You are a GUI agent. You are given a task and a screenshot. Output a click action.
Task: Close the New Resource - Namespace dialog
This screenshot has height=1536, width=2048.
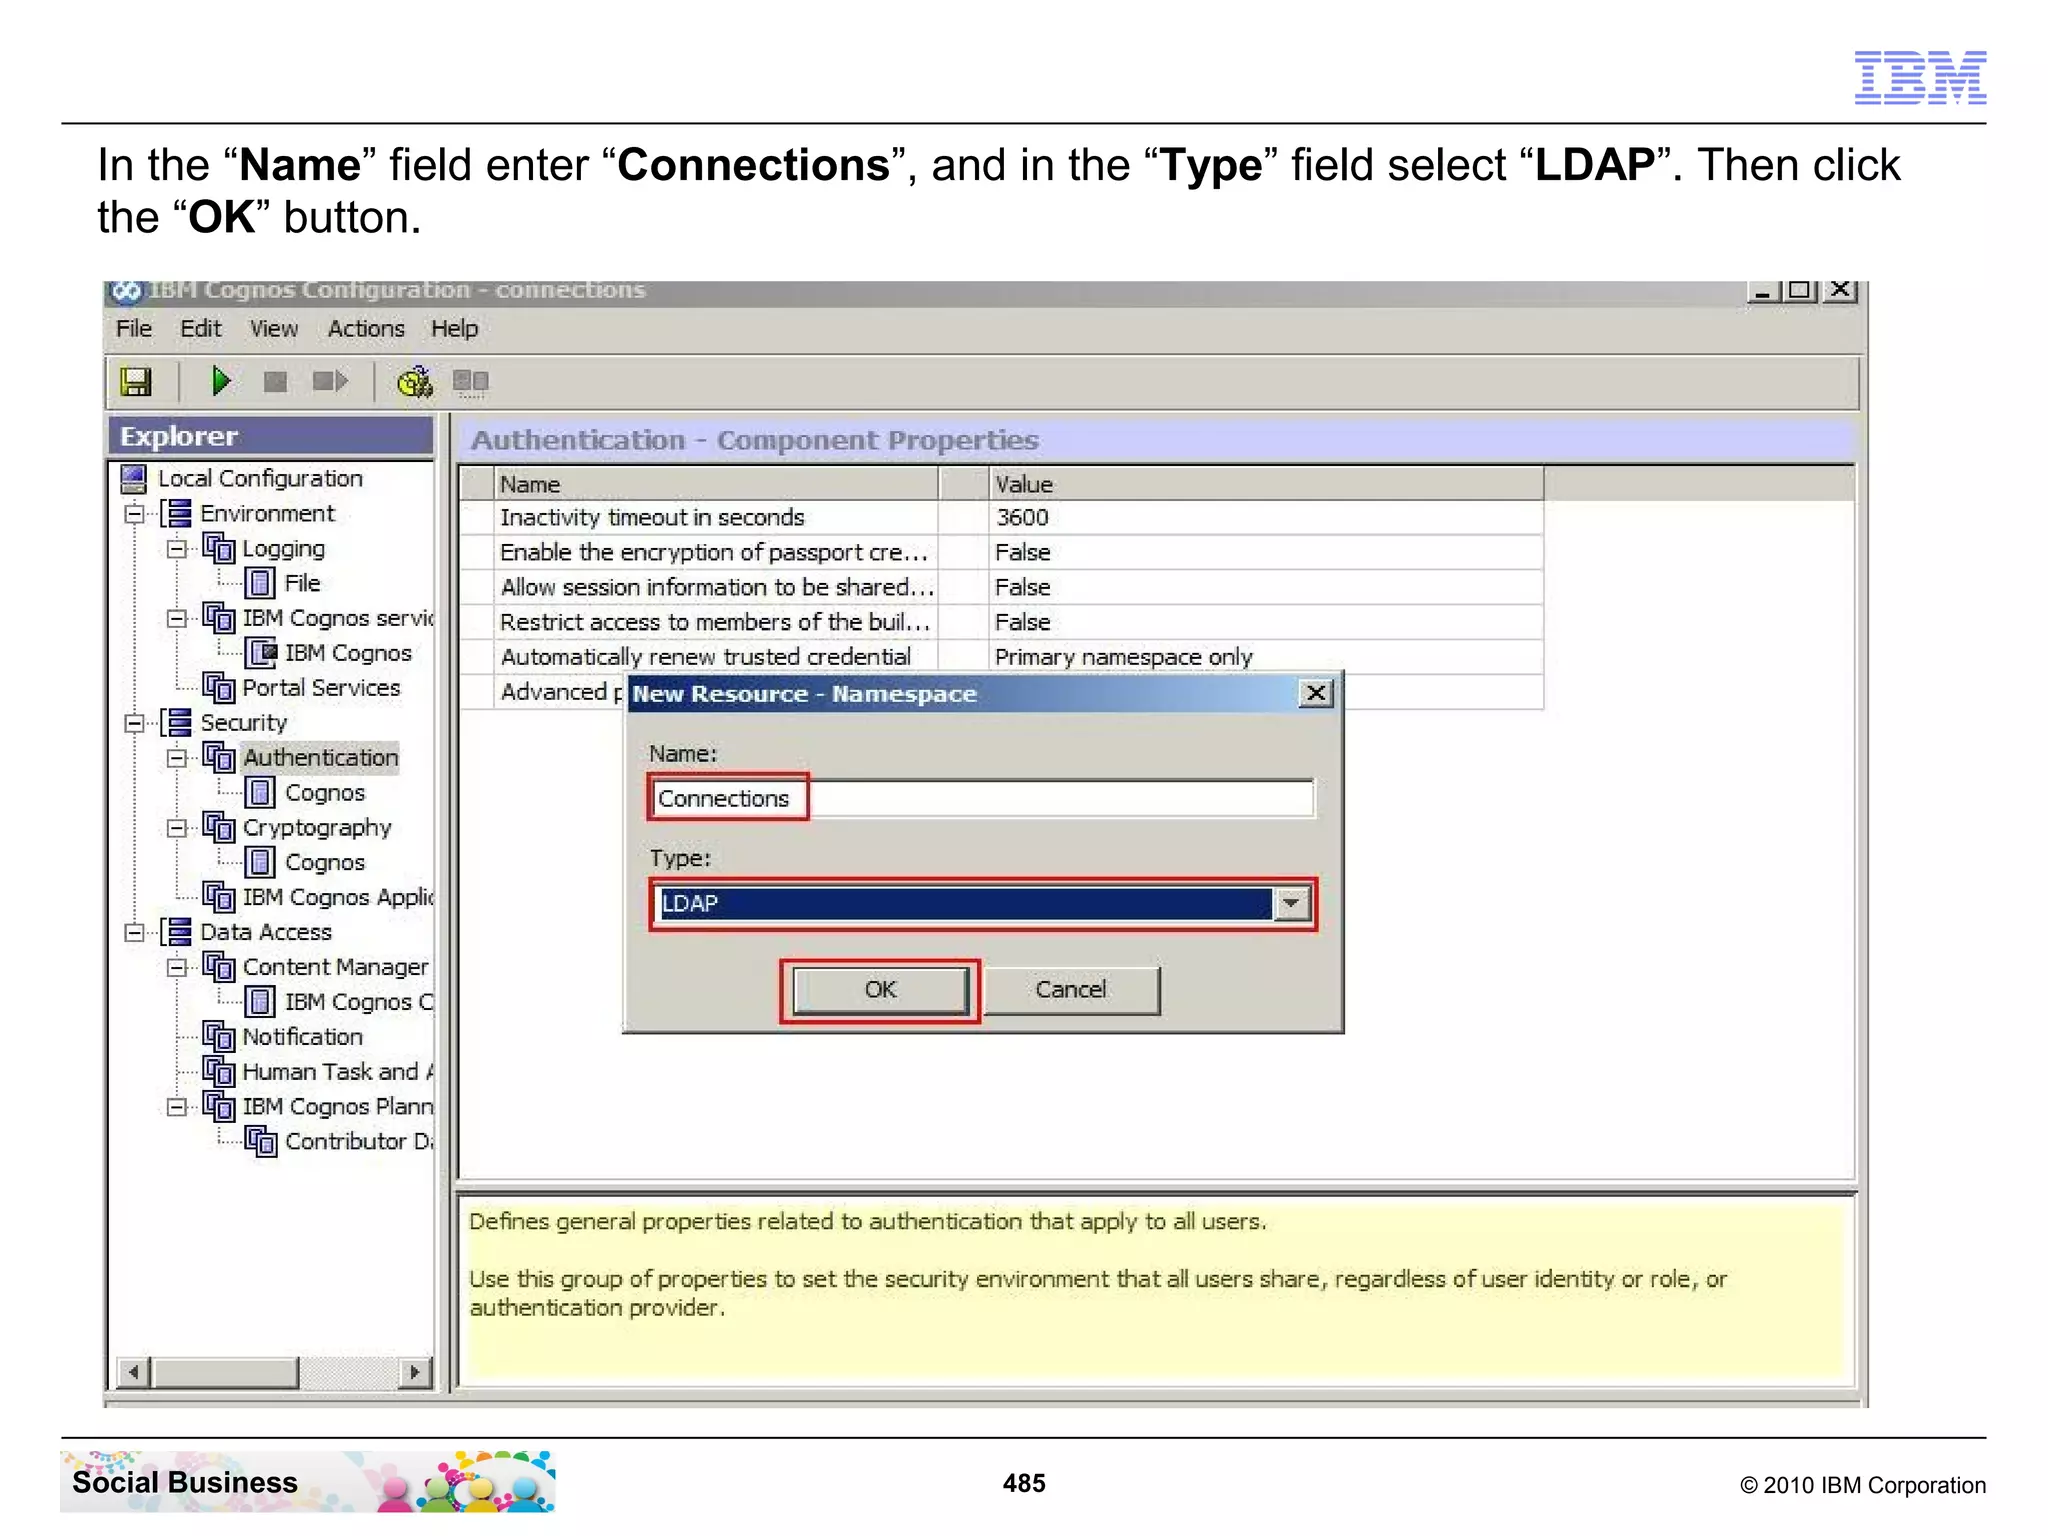click(x=1316, y=693)
